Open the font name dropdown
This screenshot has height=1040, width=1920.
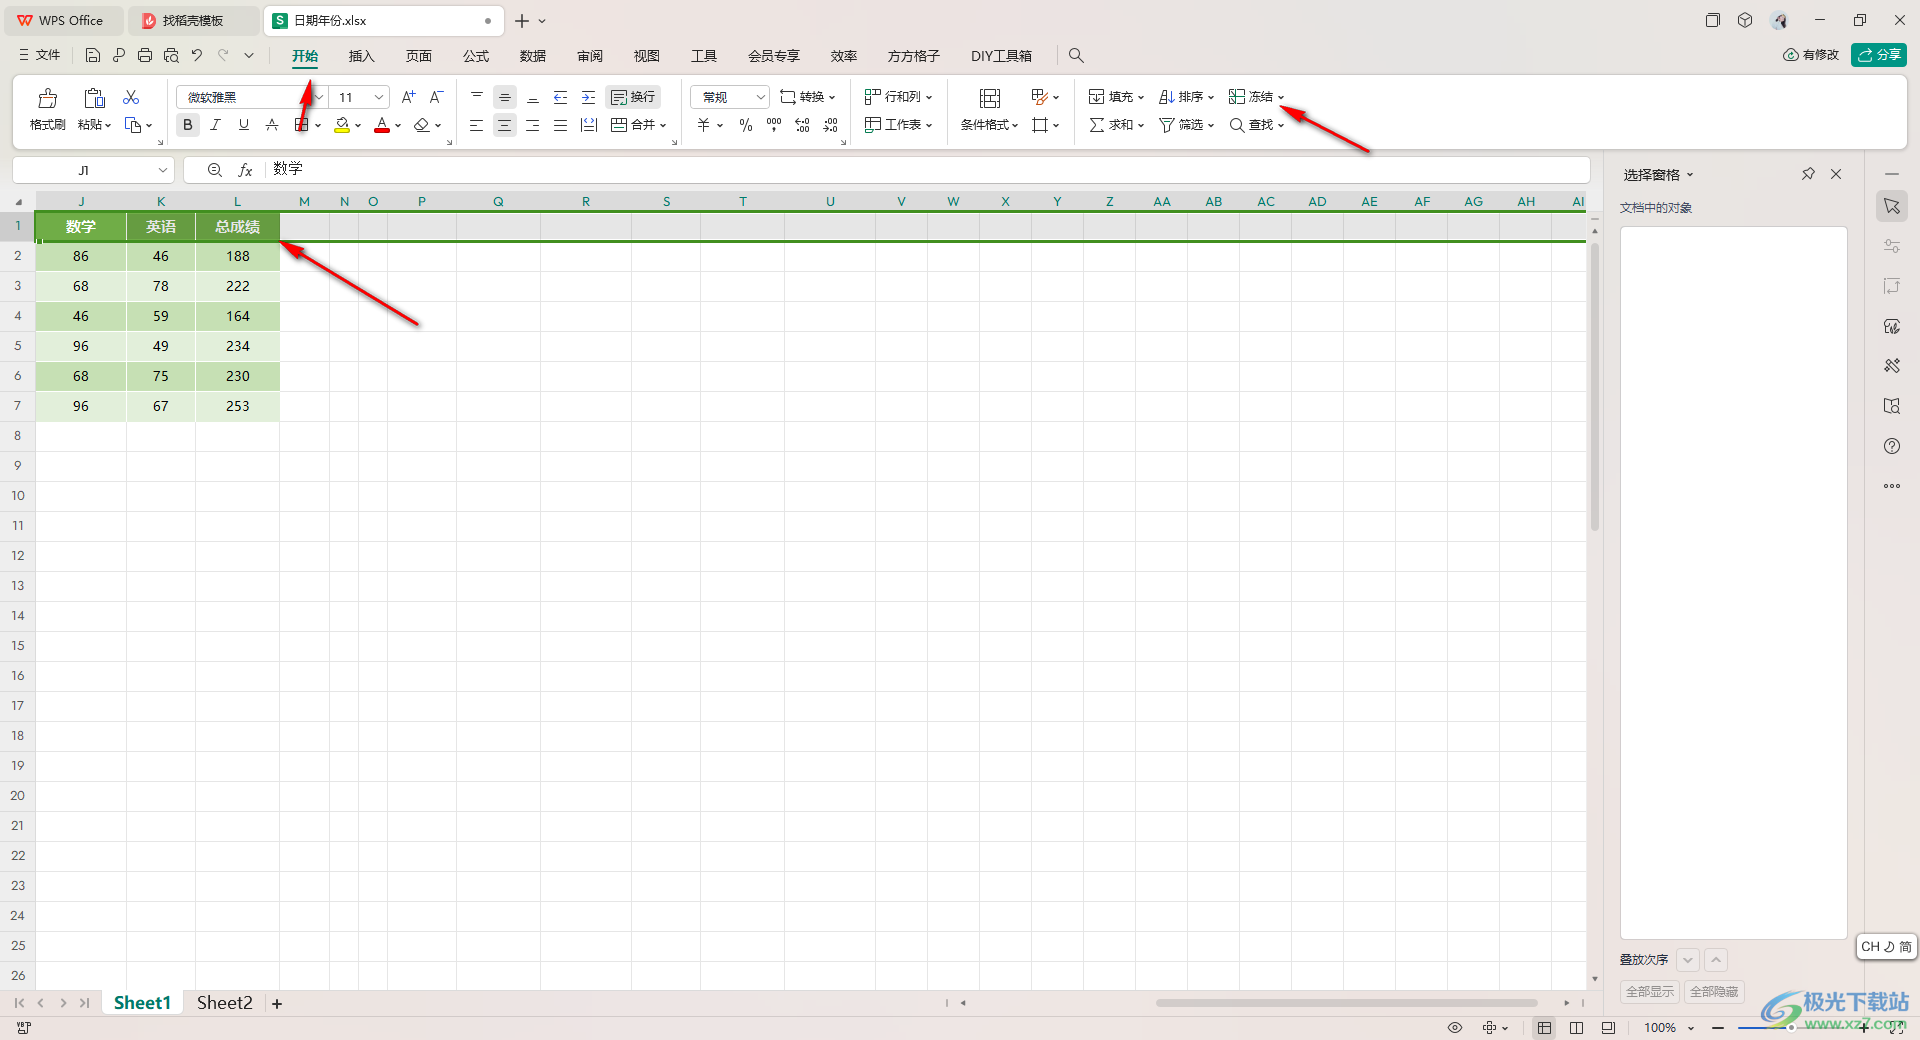tap(318, 97)
